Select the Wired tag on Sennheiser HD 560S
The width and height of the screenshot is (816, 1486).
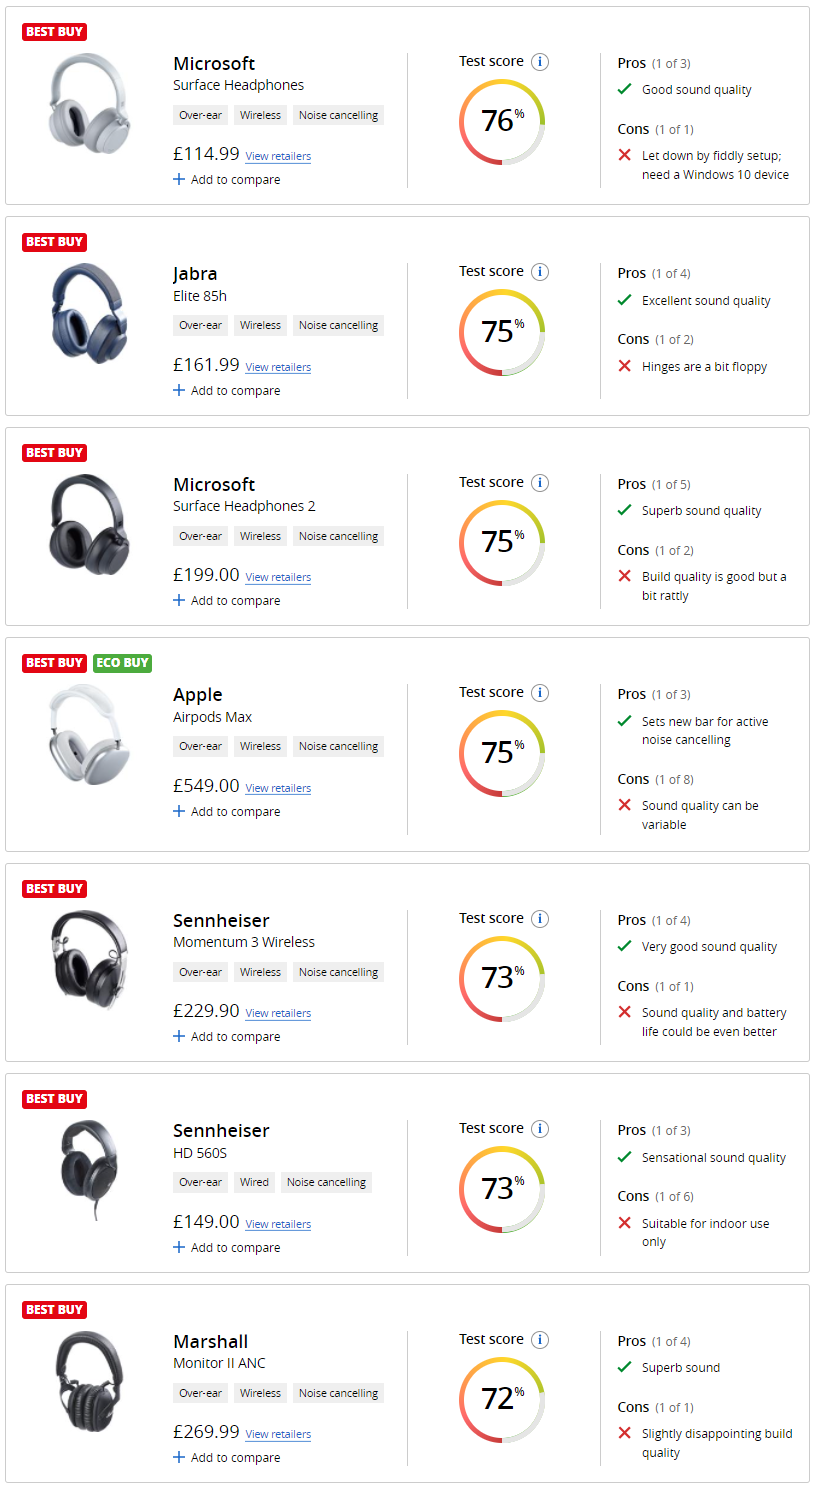point(254,1182)
